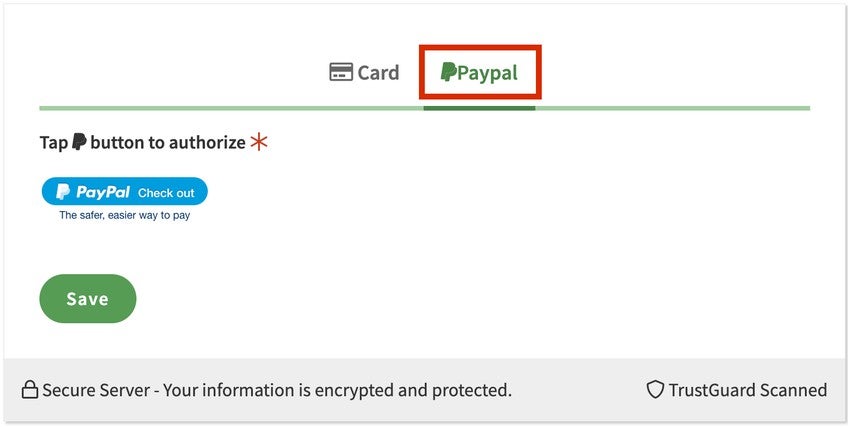The width and height of the screenshot is (848, 427).
Task: Click the light green divider under Card tab
Action: tap(230, 107)
